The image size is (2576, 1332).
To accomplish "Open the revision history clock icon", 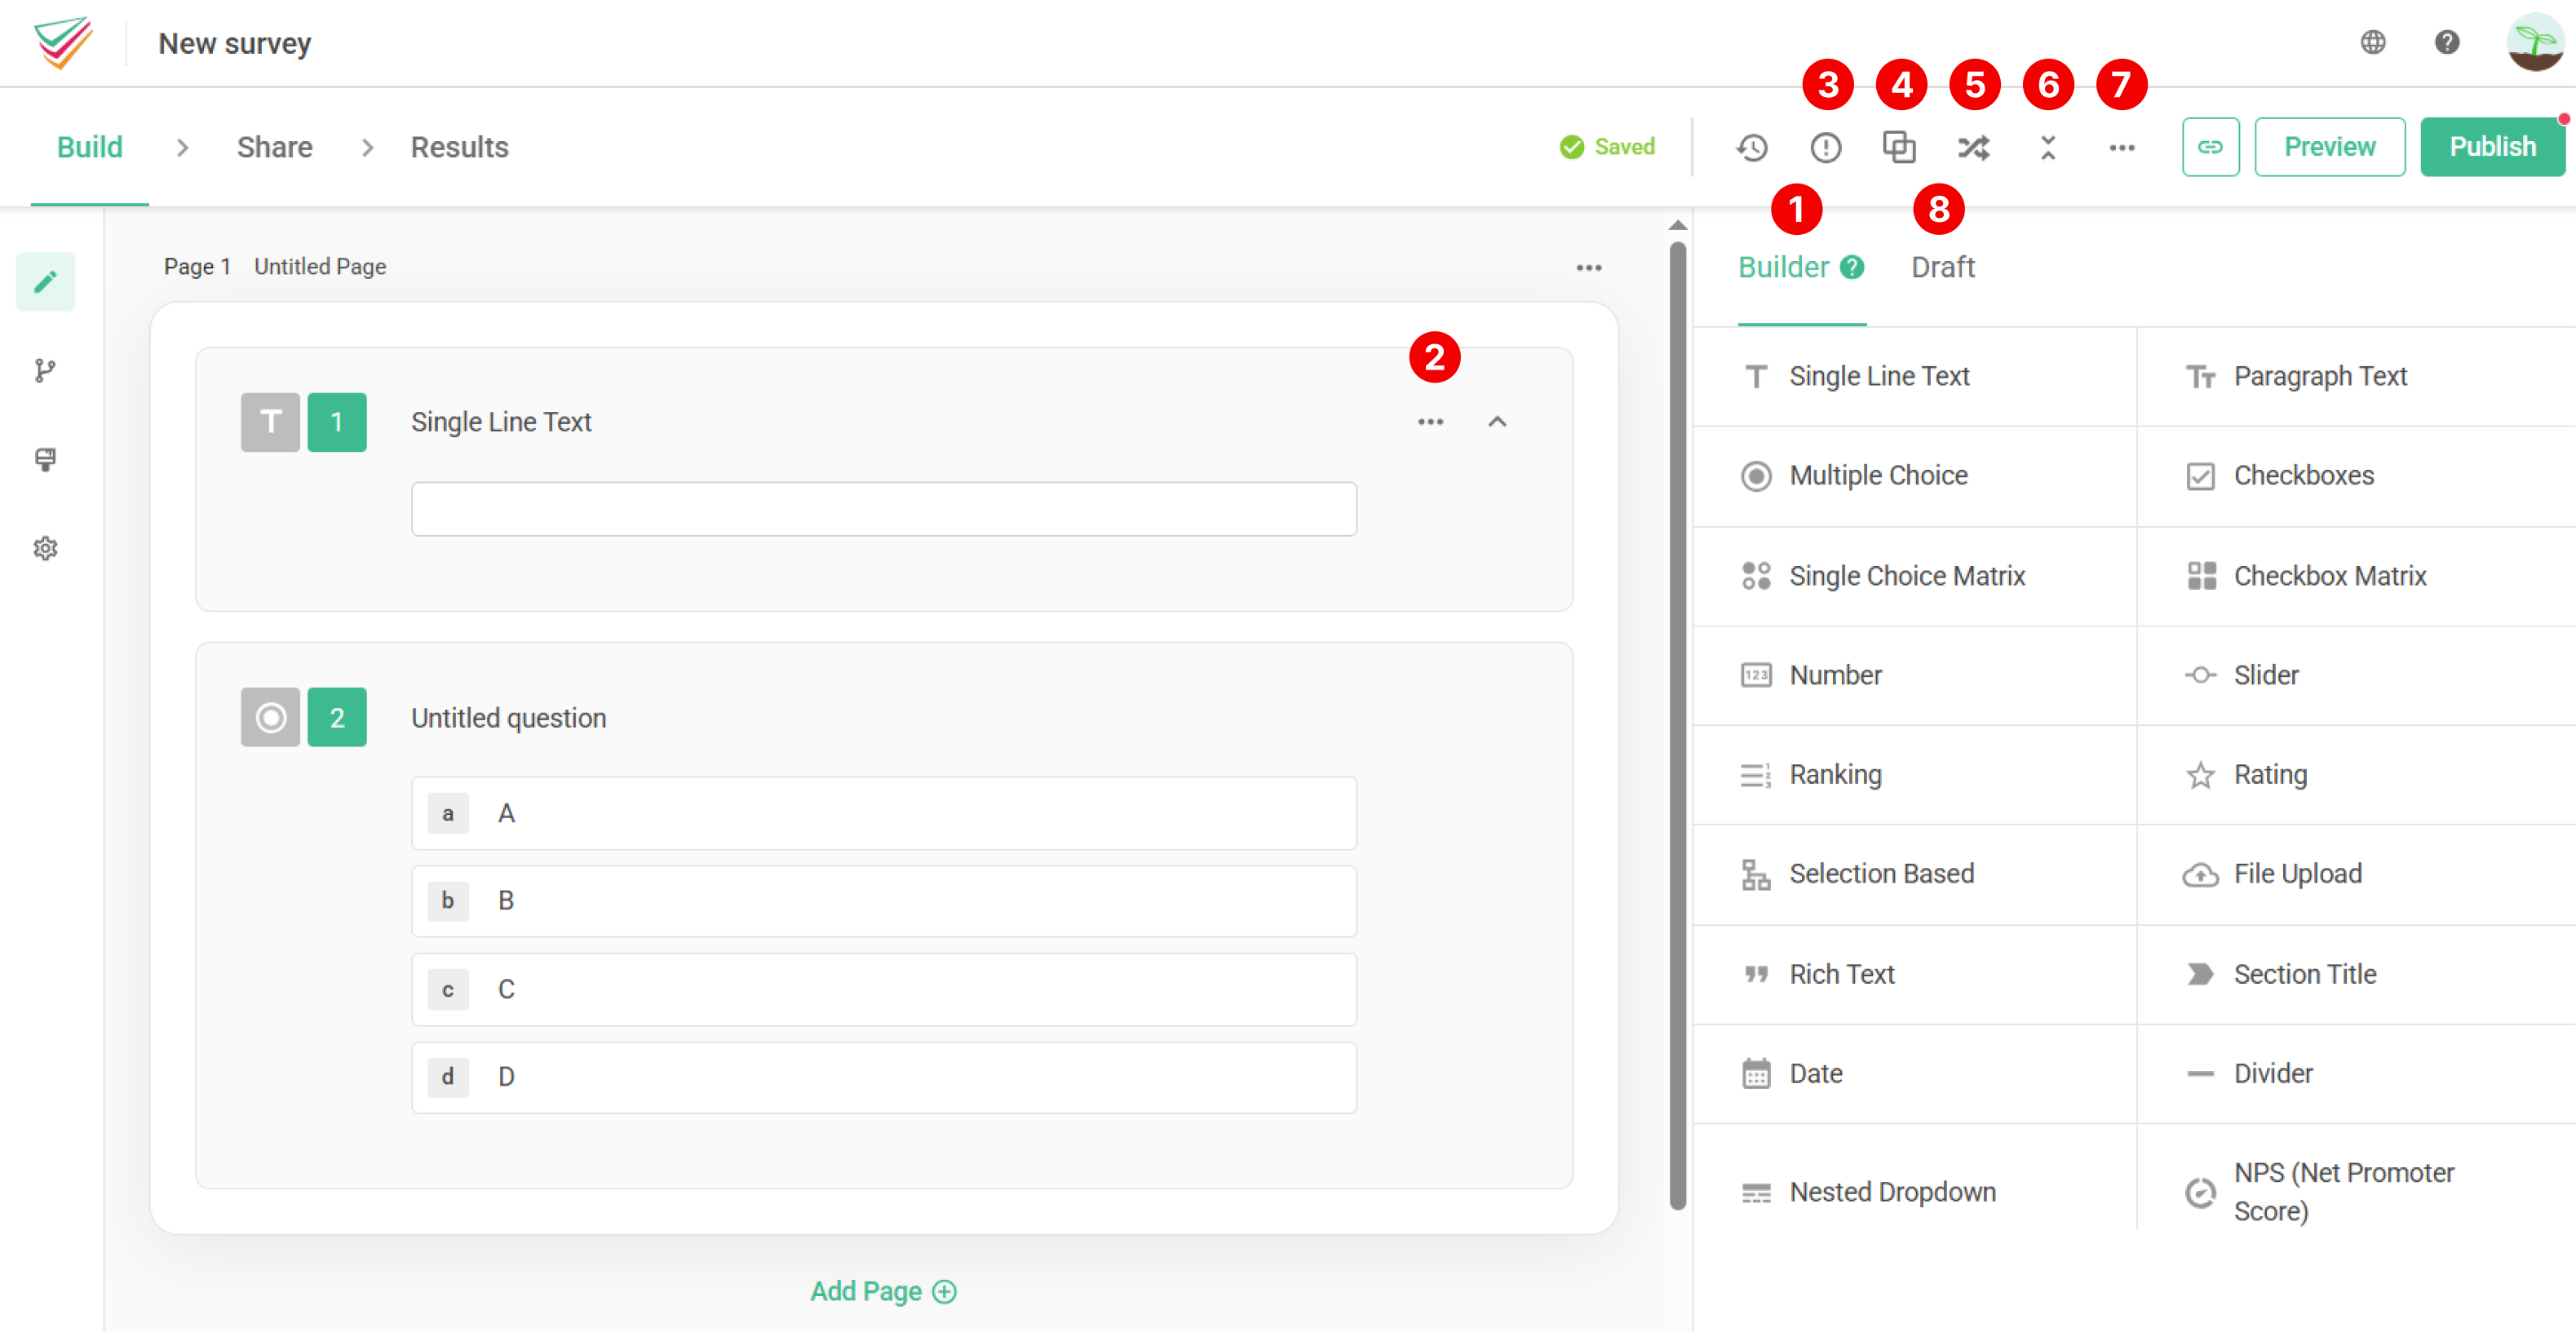I will [x=1752, y=148].
